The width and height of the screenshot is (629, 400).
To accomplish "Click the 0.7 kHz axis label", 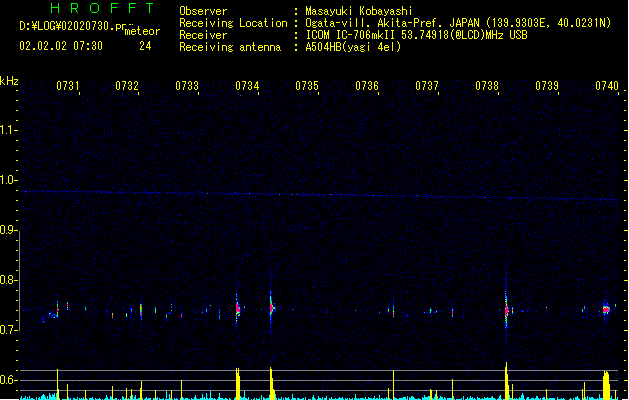I will [8, 330].
